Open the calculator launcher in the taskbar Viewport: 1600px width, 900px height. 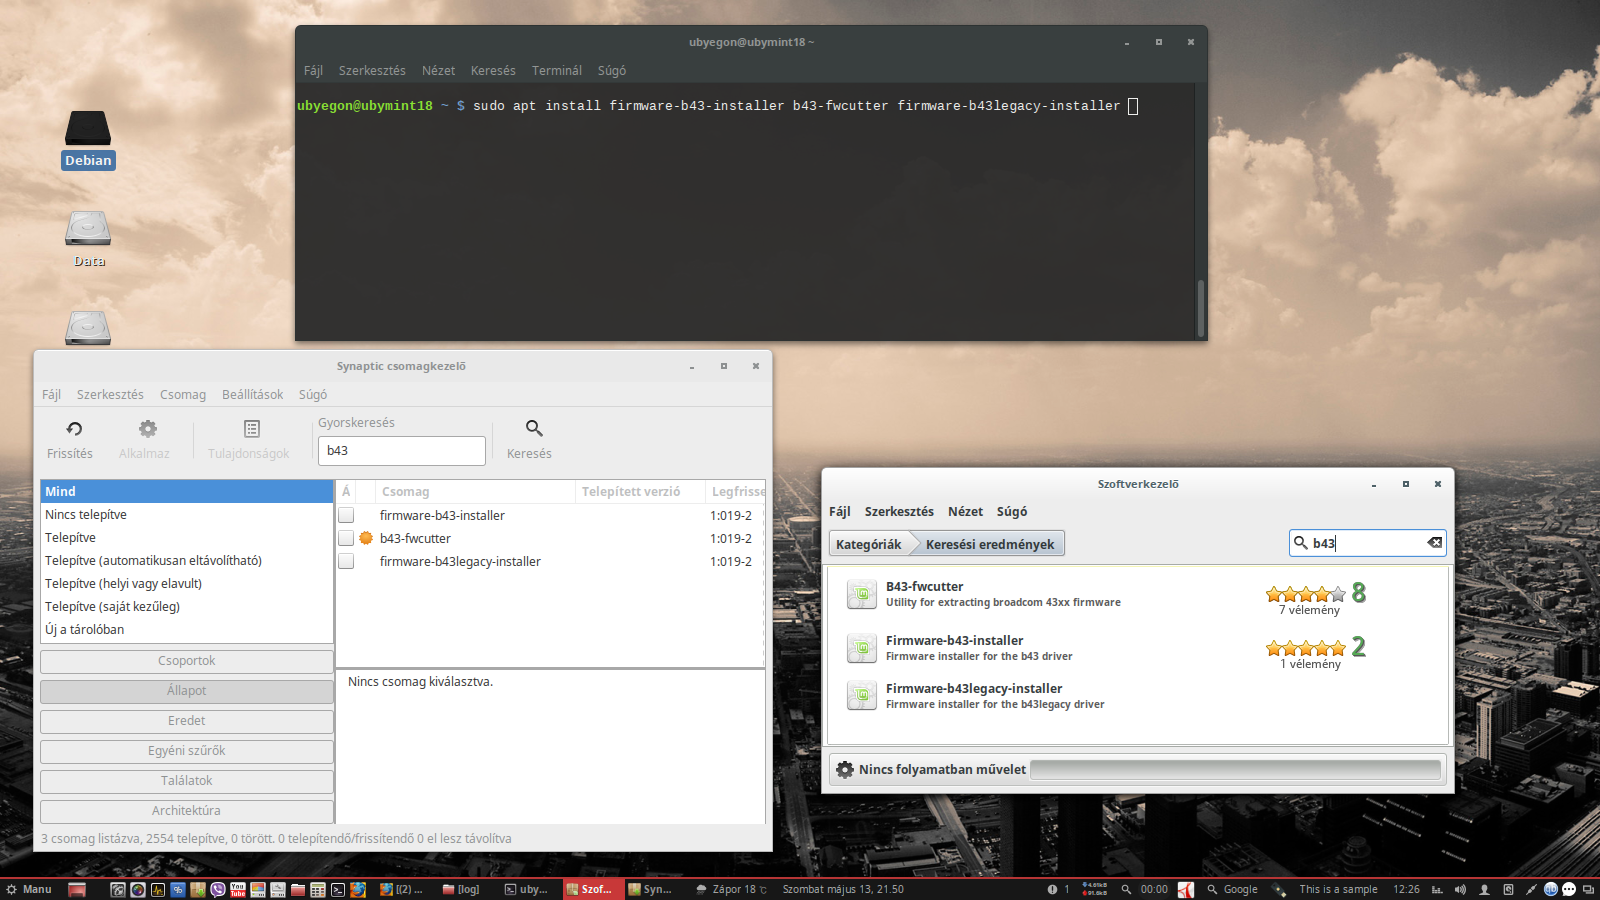click(318, 889)
